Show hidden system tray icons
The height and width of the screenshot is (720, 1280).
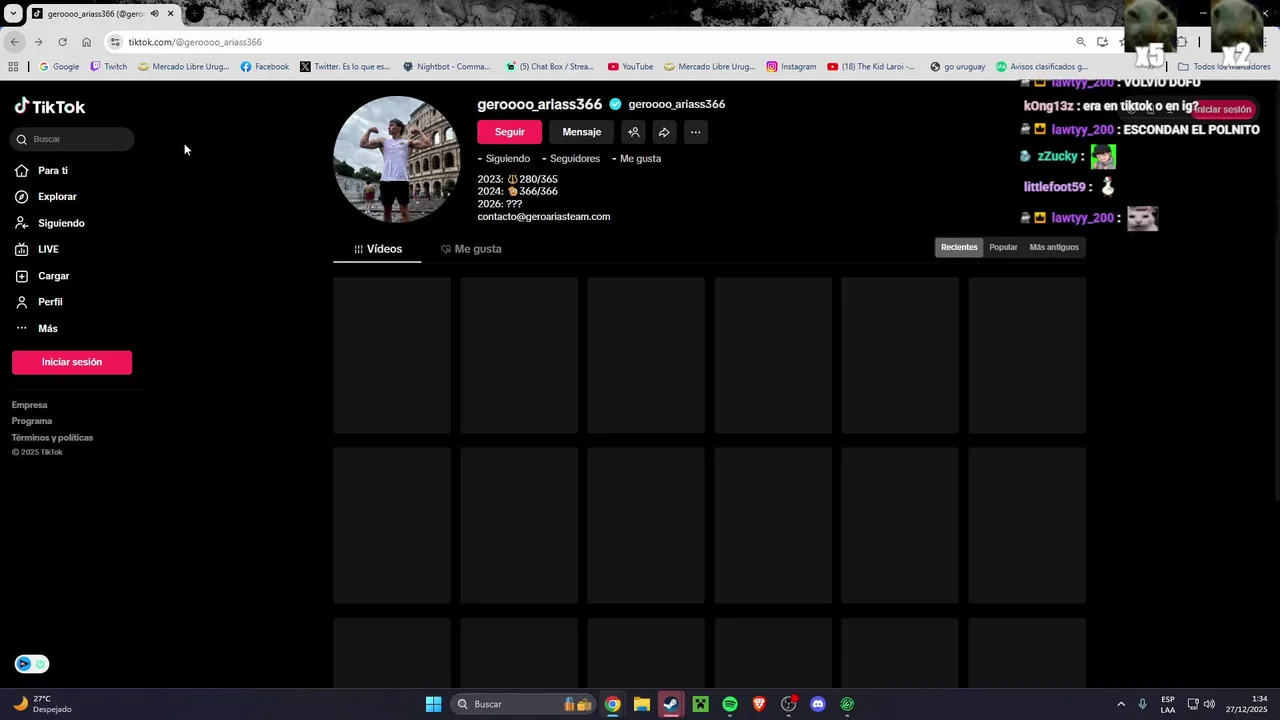coord(1121,704)
